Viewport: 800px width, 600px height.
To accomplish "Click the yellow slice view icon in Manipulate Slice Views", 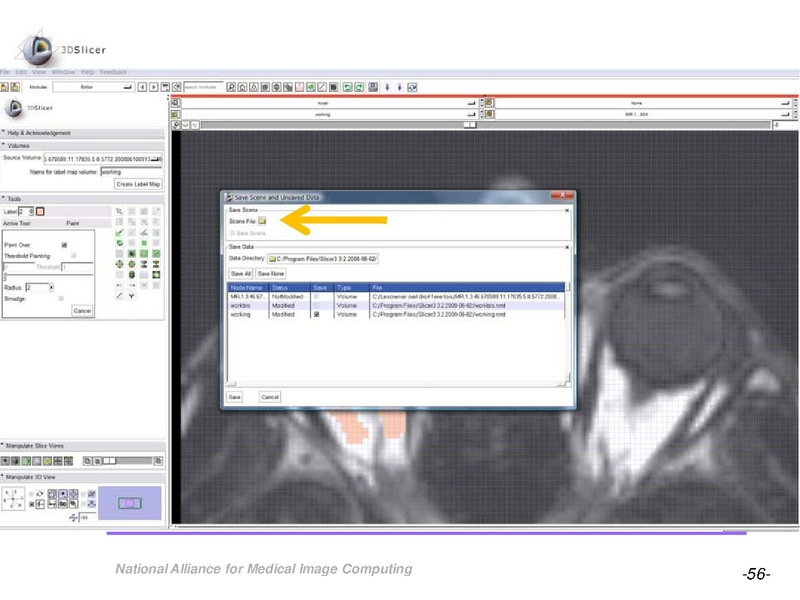I will [47, 461].
